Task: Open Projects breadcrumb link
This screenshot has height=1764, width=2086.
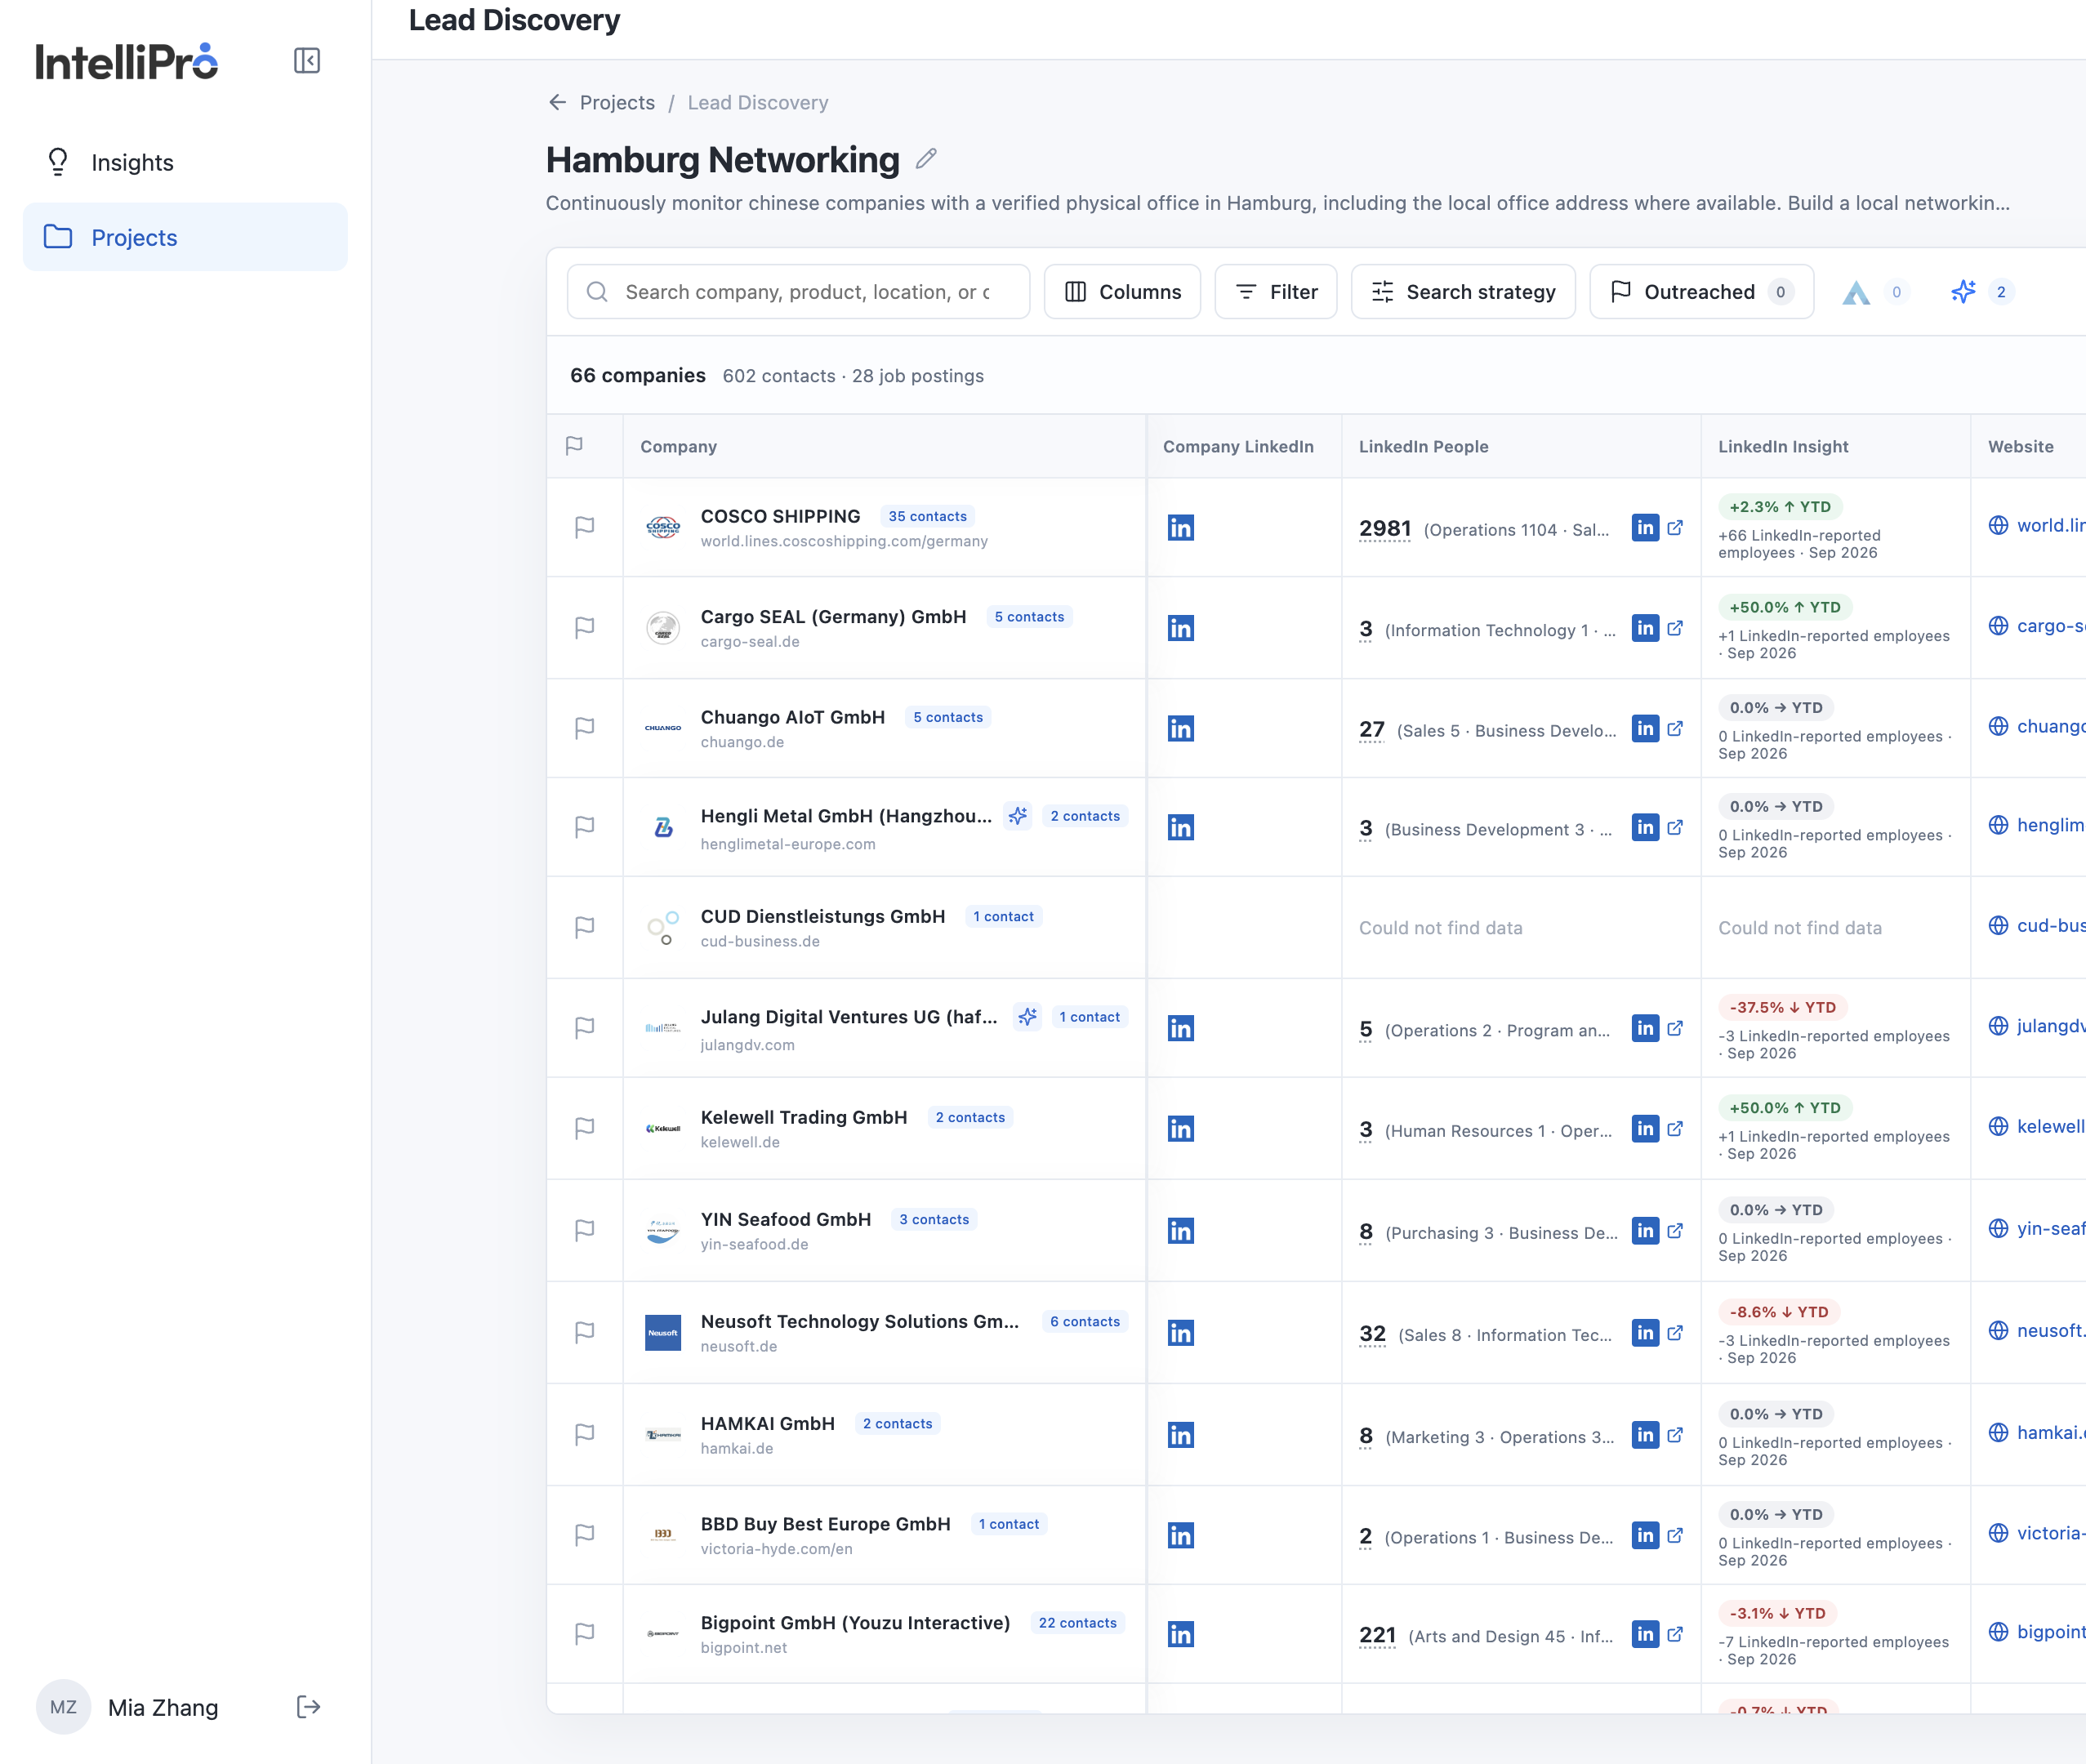Action: [x=617, y=102]
